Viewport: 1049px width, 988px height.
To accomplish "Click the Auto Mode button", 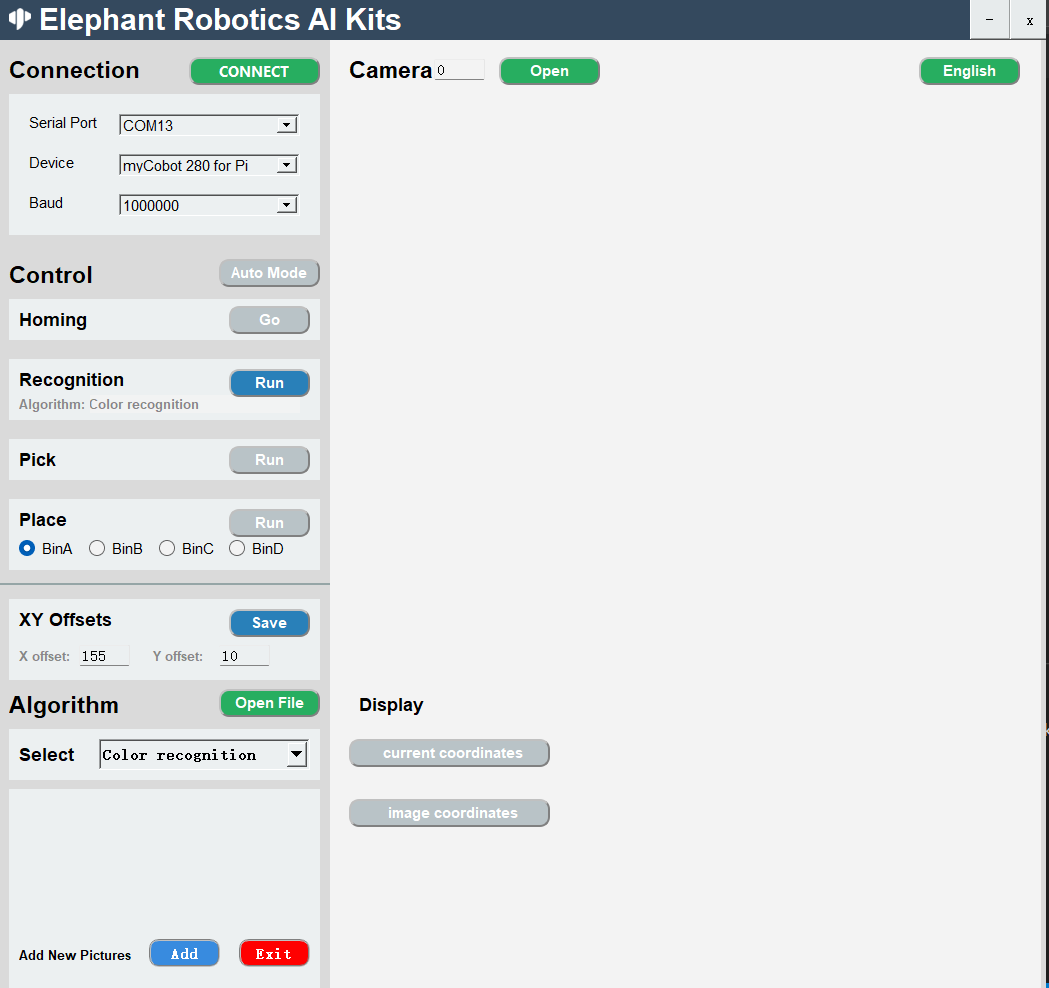I will [x=269, y=273].
